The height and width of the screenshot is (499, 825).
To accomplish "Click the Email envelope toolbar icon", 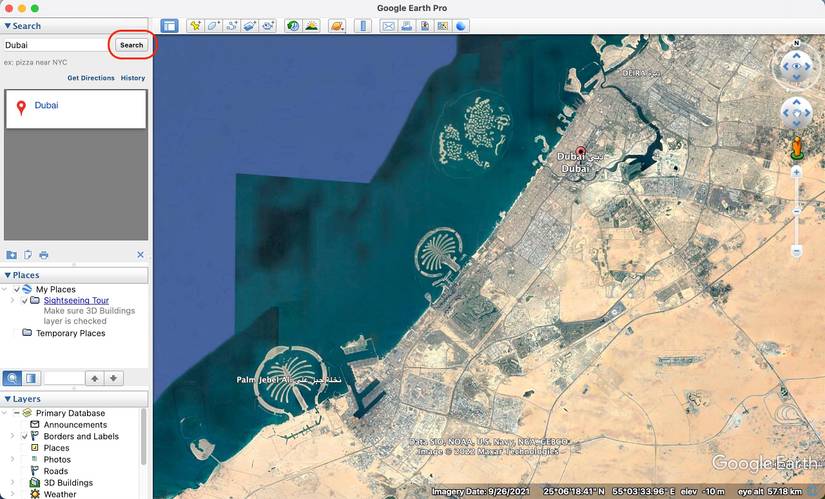I will 389,26.
